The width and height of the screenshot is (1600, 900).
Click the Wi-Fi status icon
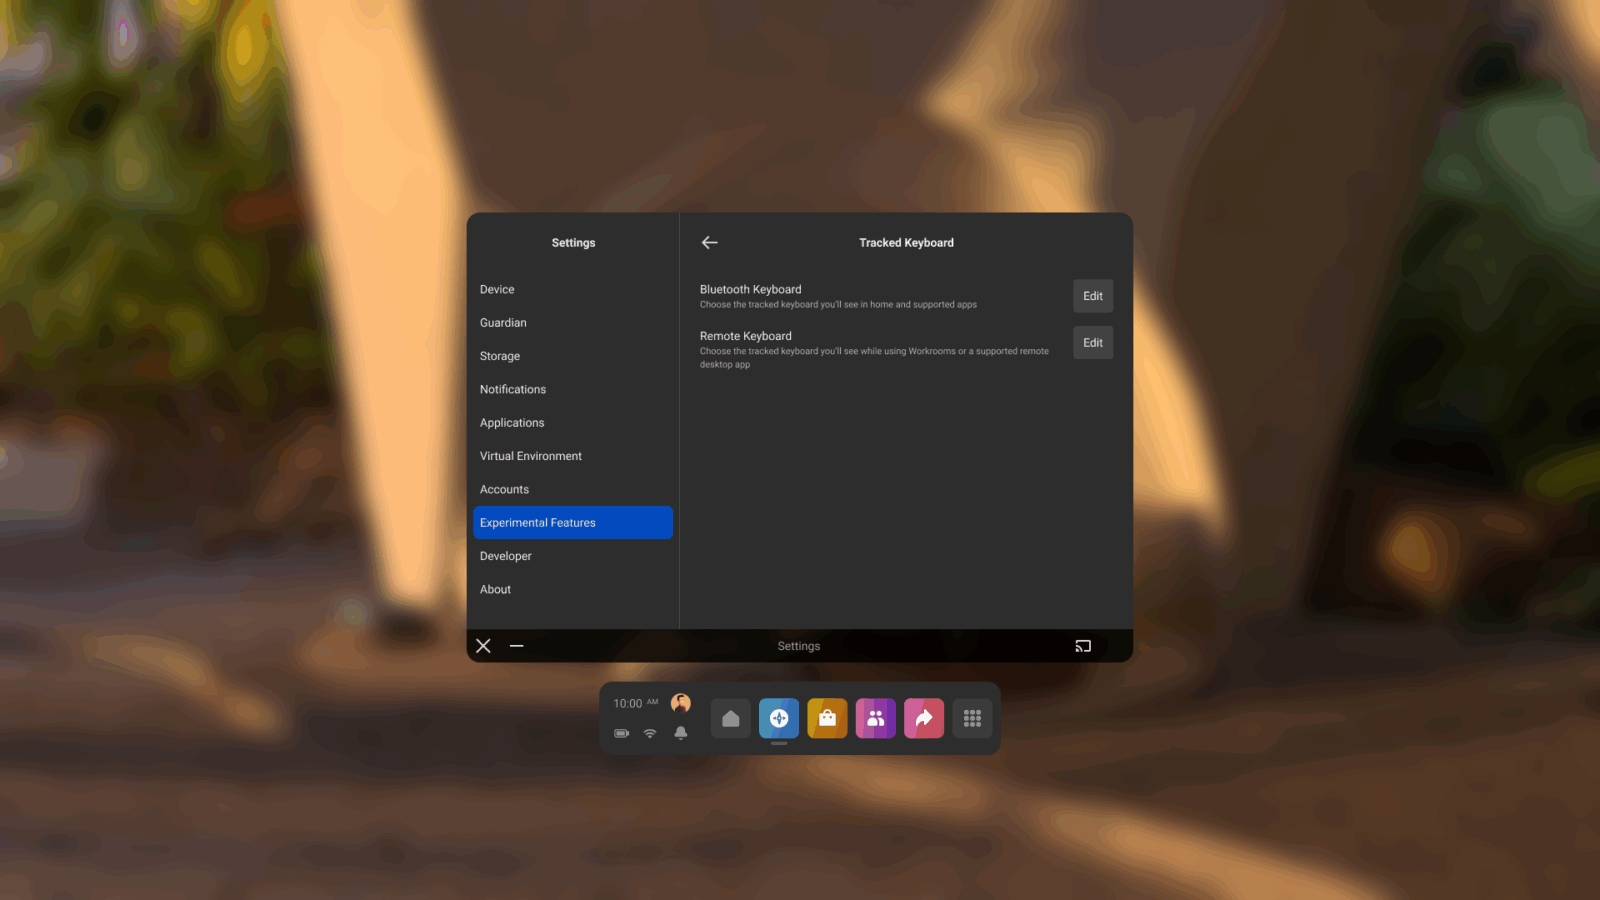coord(650,733)
